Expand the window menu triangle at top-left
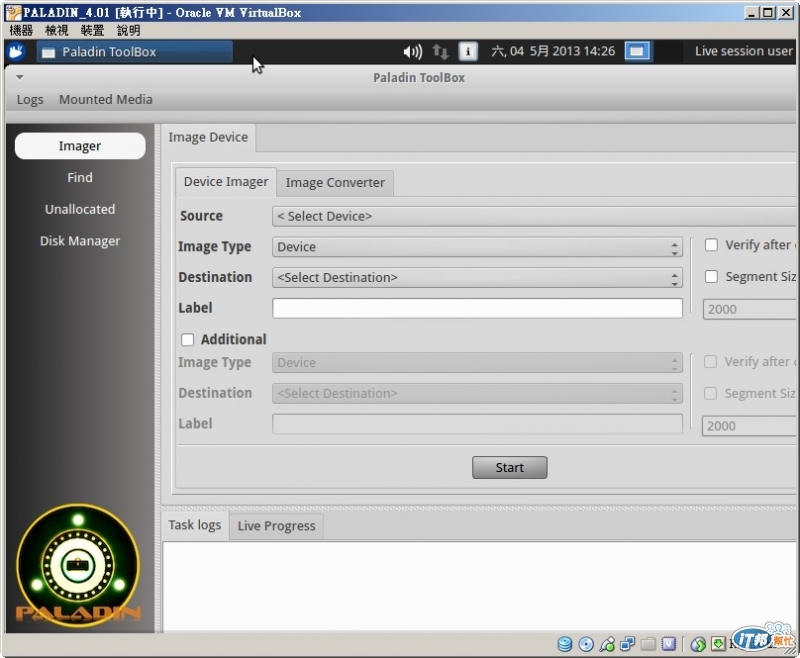 pyautogui.click(x=19, y=78)
